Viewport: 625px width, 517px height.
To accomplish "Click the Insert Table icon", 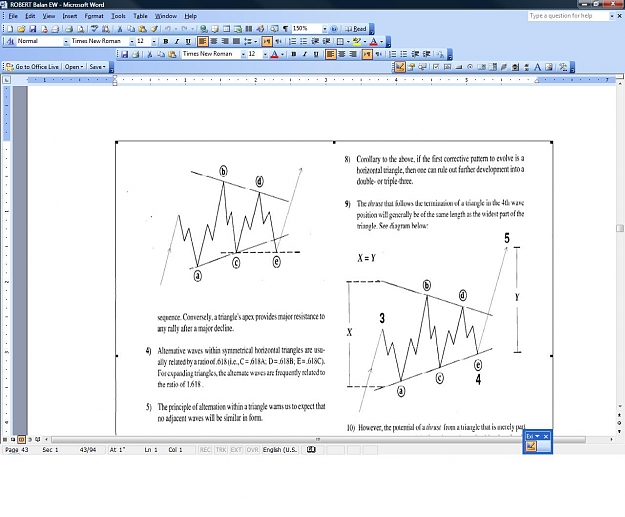I will [x=226, y=29].
